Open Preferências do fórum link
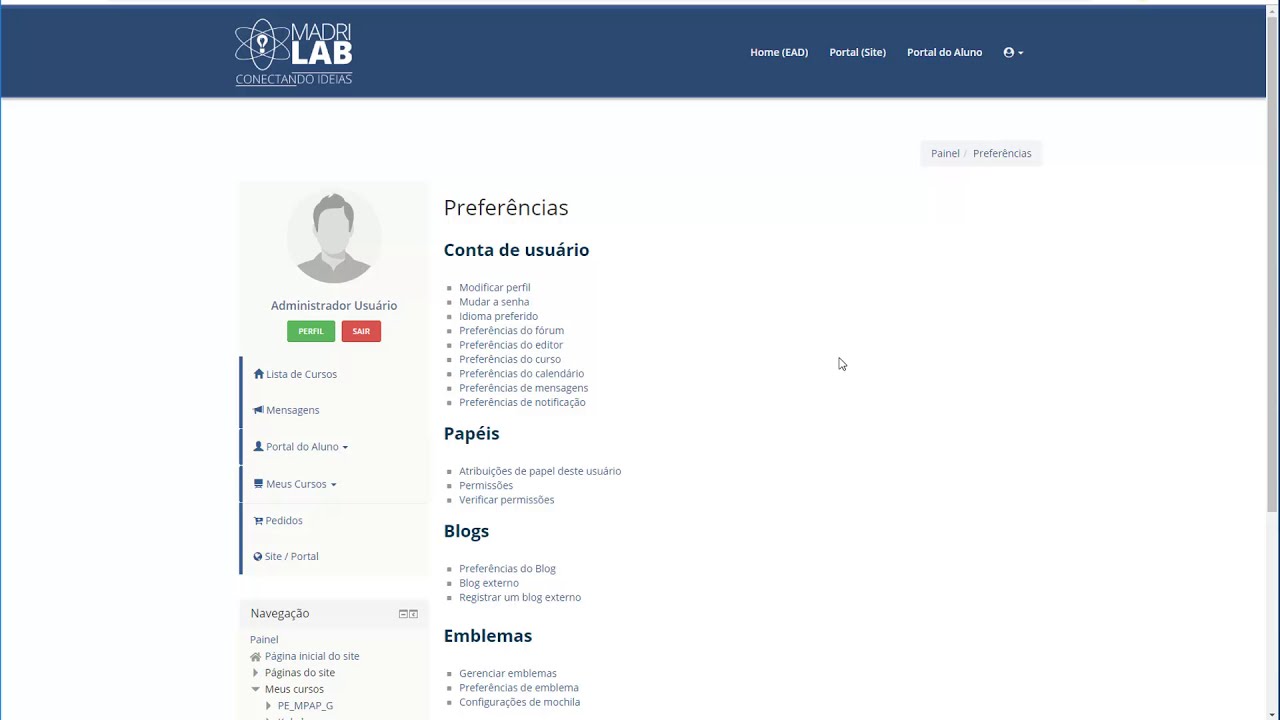The image size is (1280, 720). point(511,330)
